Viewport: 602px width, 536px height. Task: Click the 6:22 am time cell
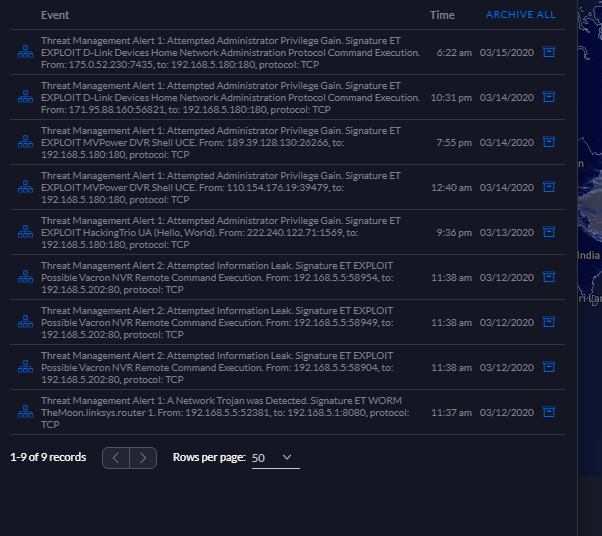point(454,52)
